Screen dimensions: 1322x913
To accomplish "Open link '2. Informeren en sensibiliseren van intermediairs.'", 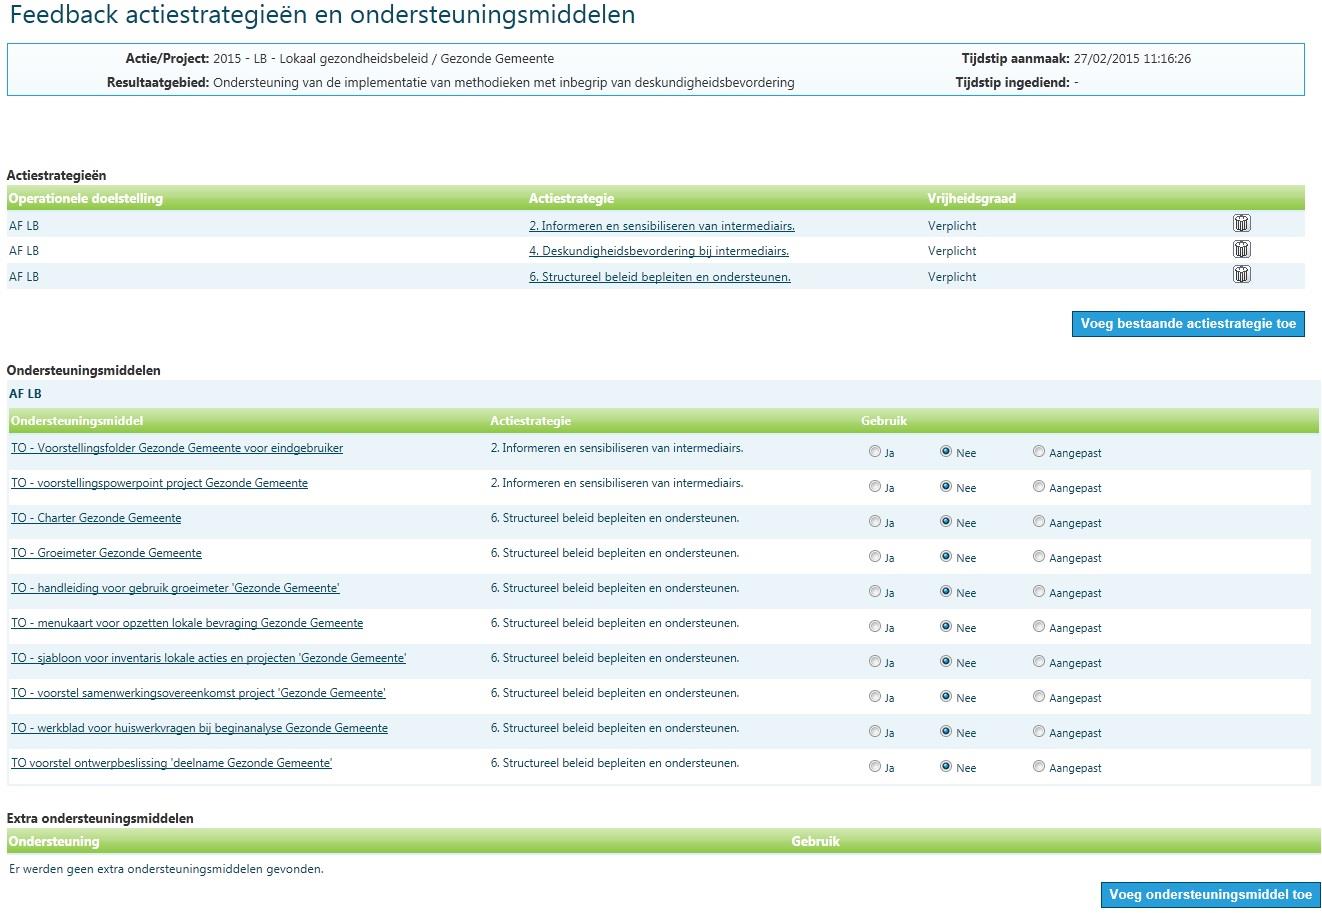I will pos(661,226).
